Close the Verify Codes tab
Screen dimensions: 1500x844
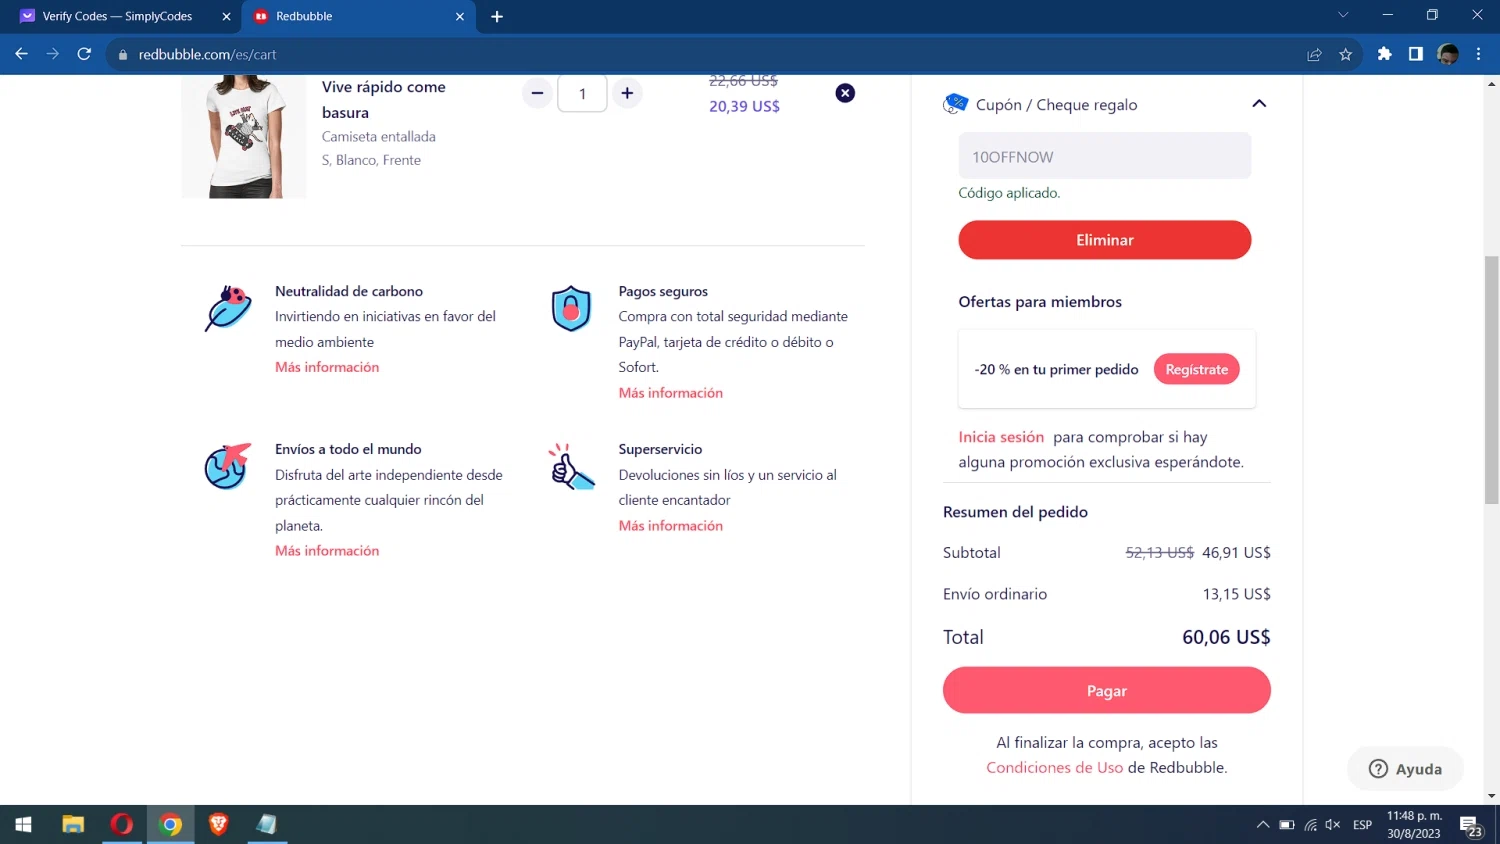226,16
